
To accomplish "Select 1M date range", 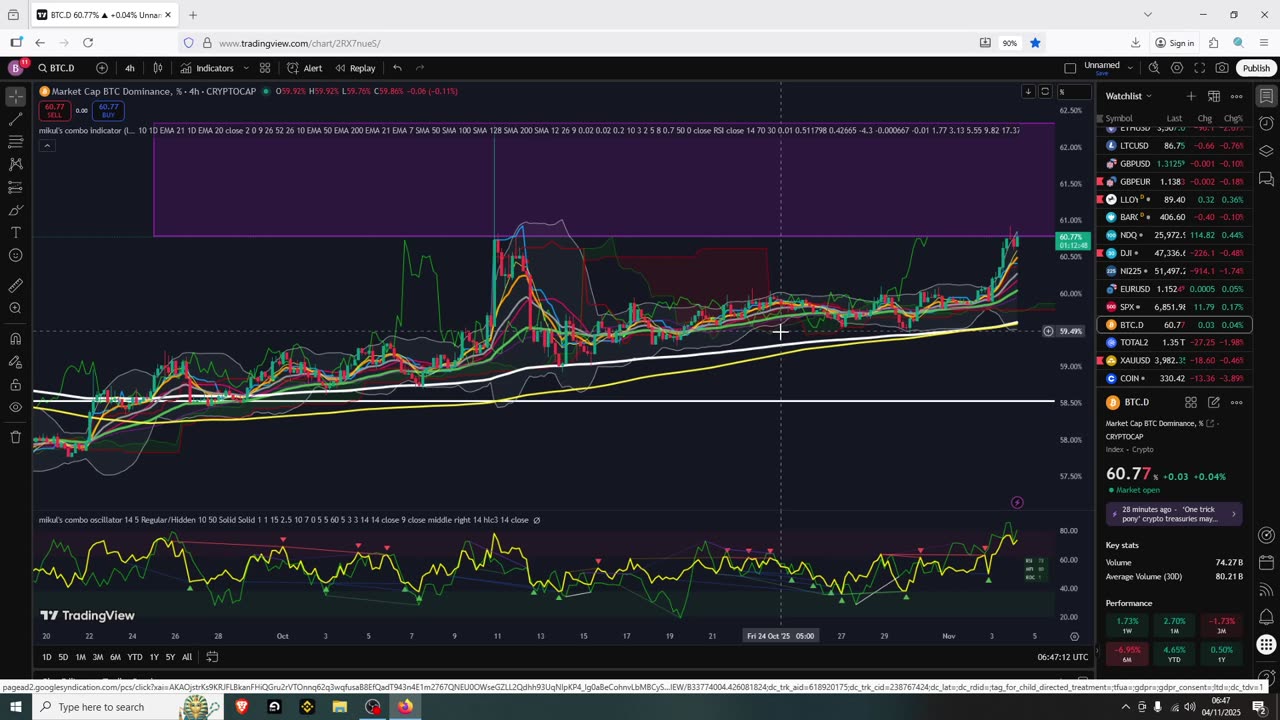I will pyautogui.click(x=81, y=657).
